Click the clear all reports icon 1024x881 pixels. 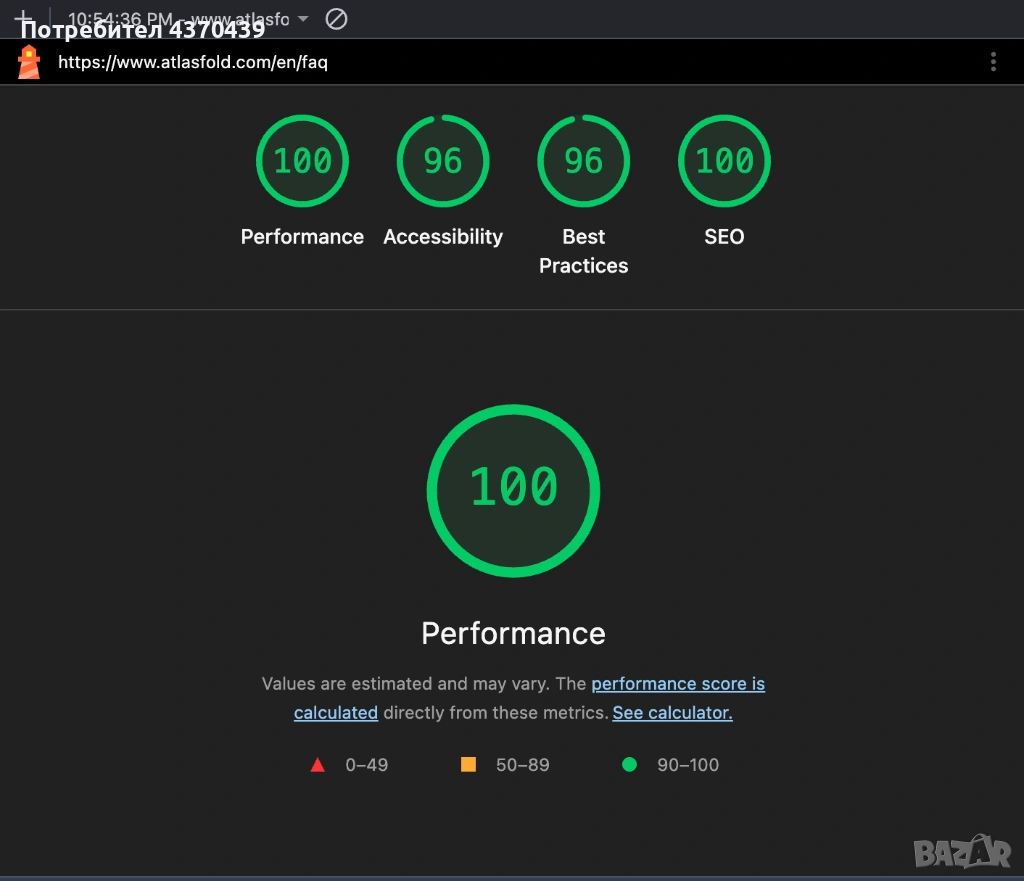[x=337, y=19]
